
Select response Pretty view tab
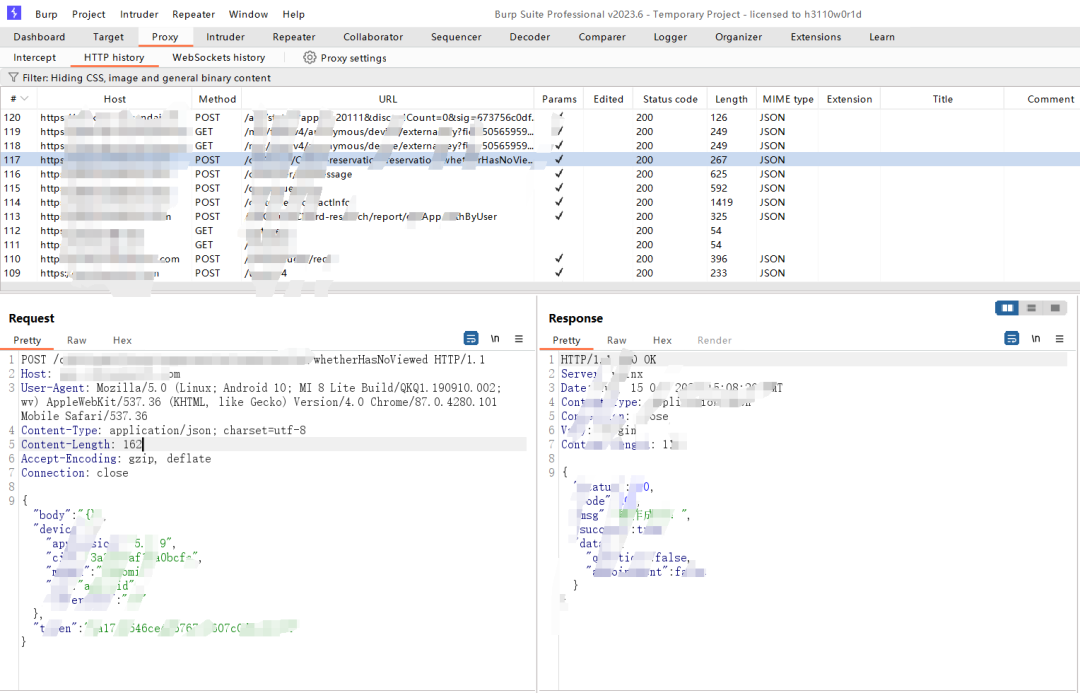(566, 340)
